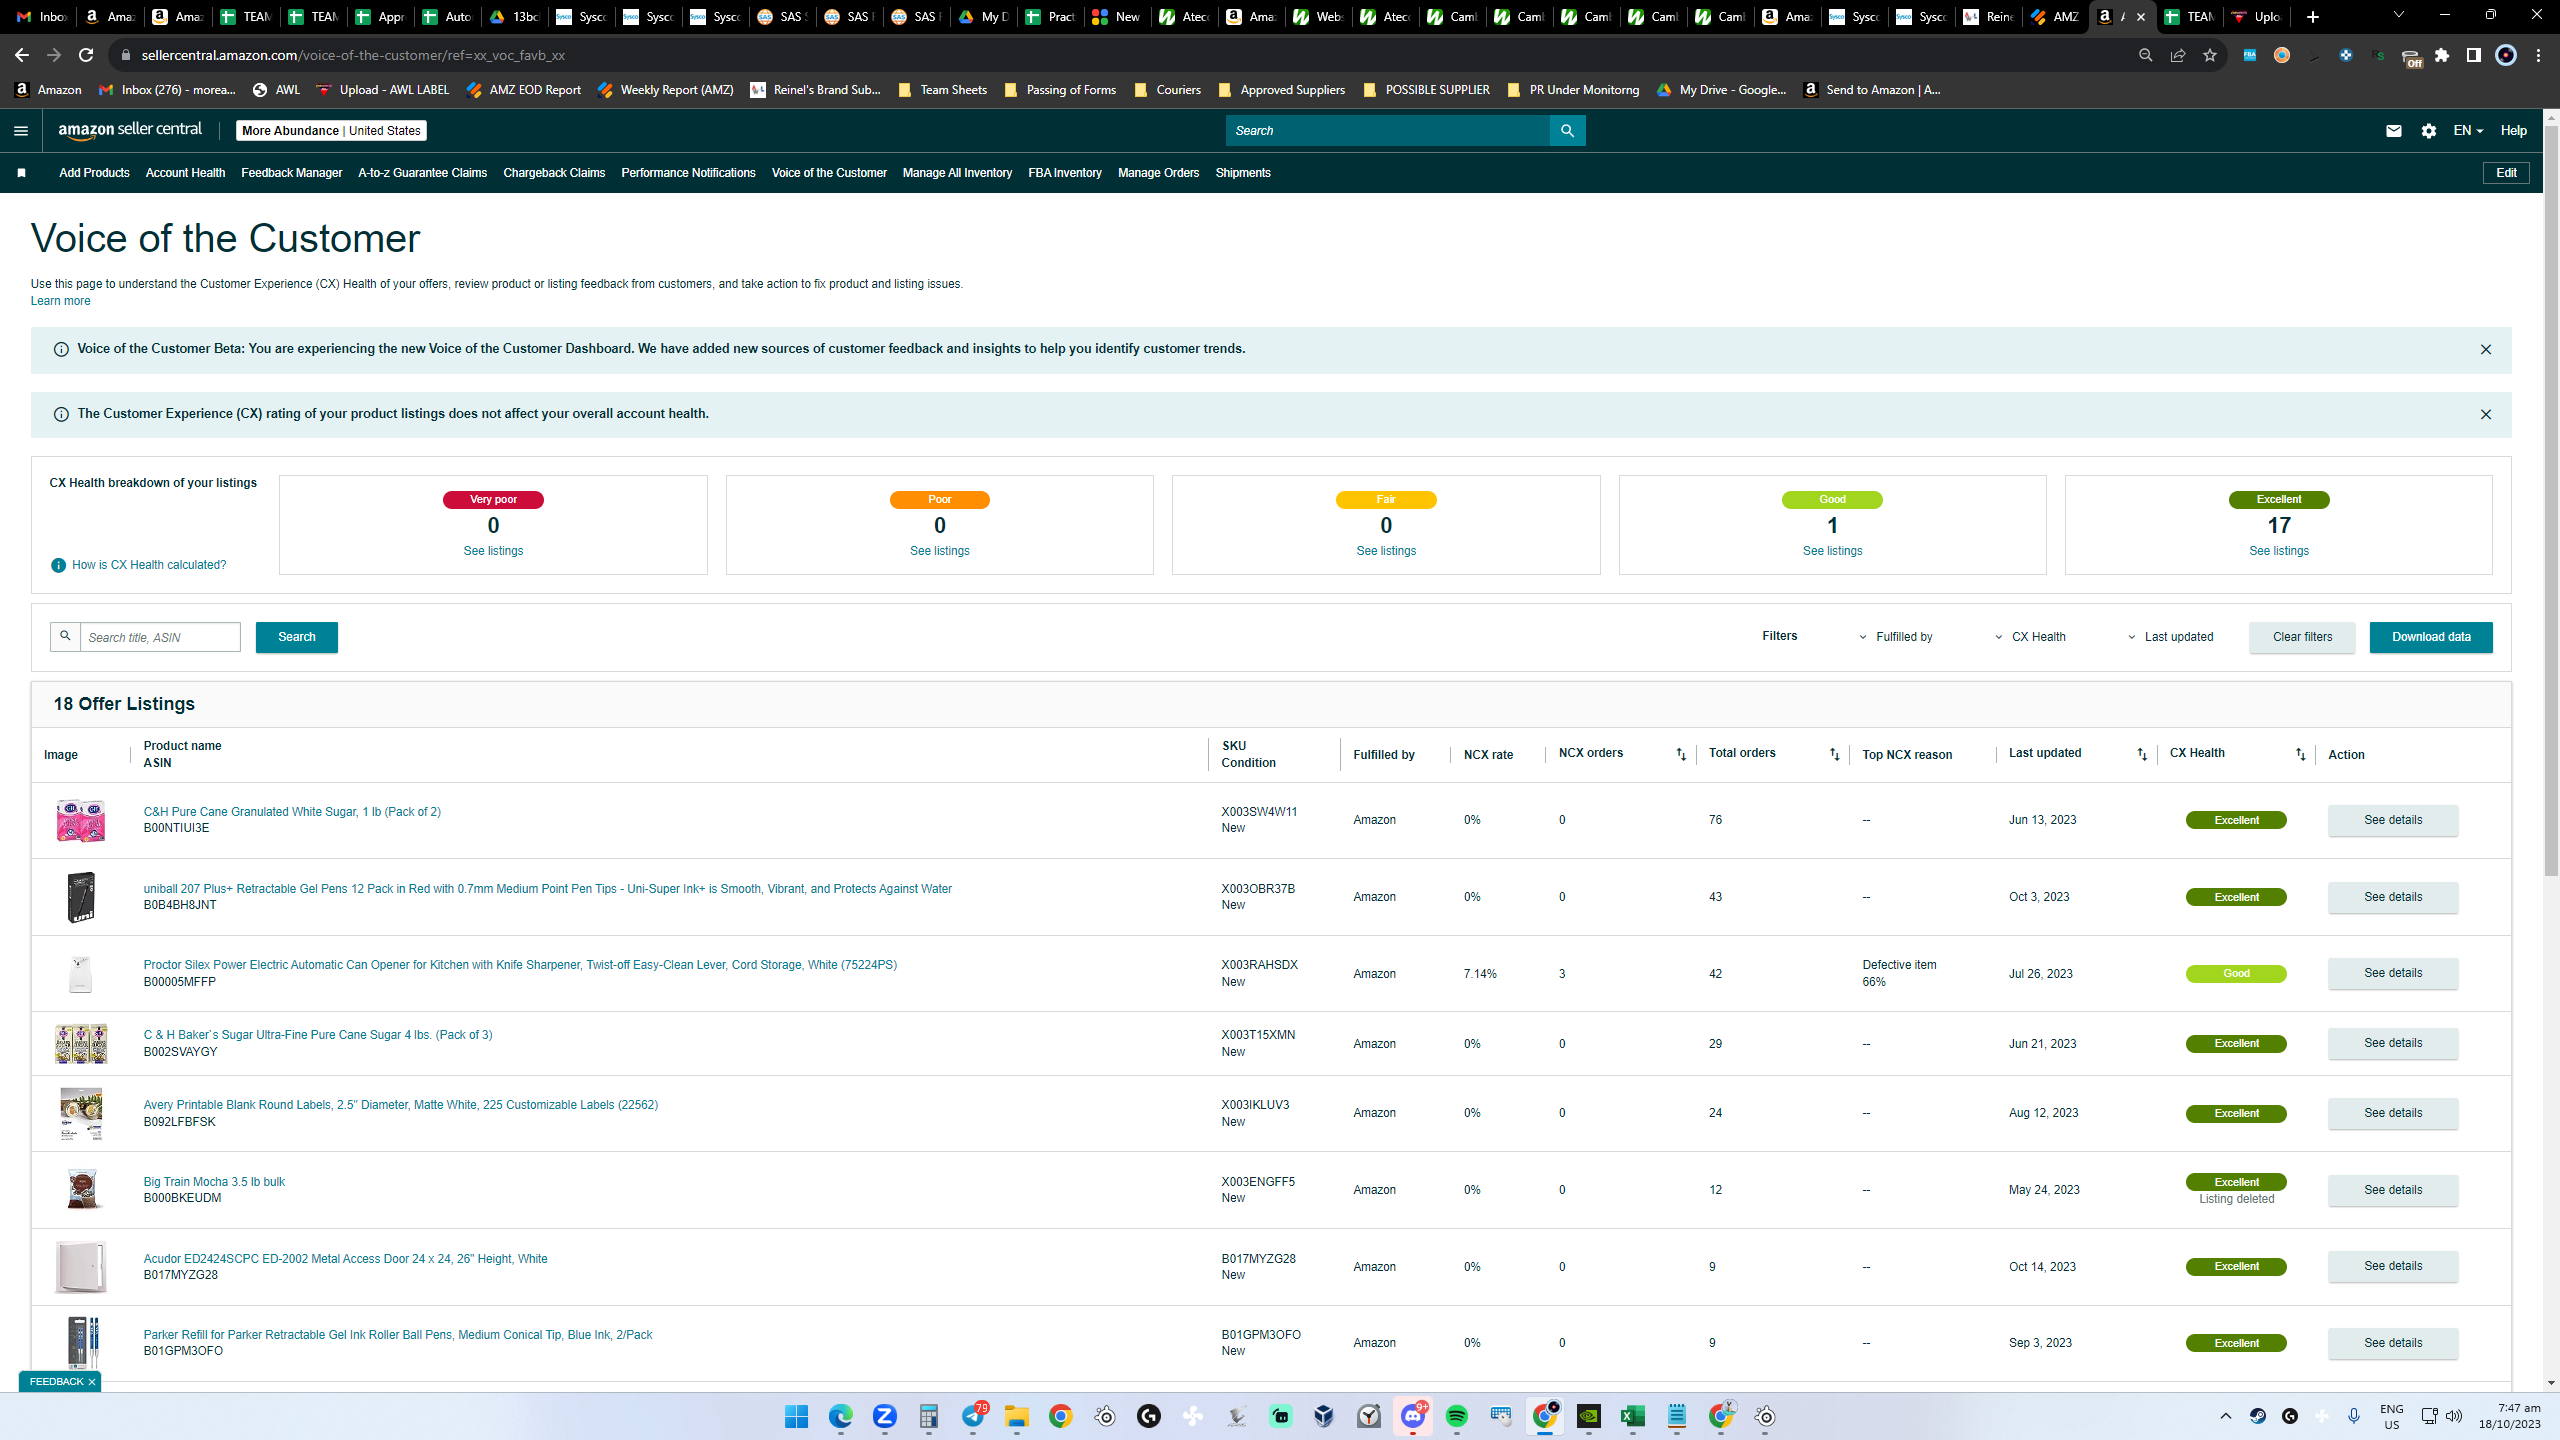Viewport: 2560px width, 1440px height.
Task: Click Download data button
Action: (2431, 637)
